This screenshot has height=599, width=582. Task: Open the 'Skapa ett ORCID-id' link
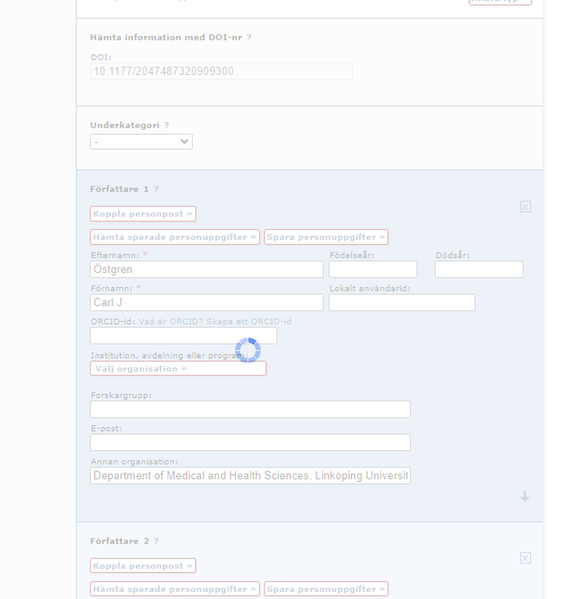(x=249, y=322)
